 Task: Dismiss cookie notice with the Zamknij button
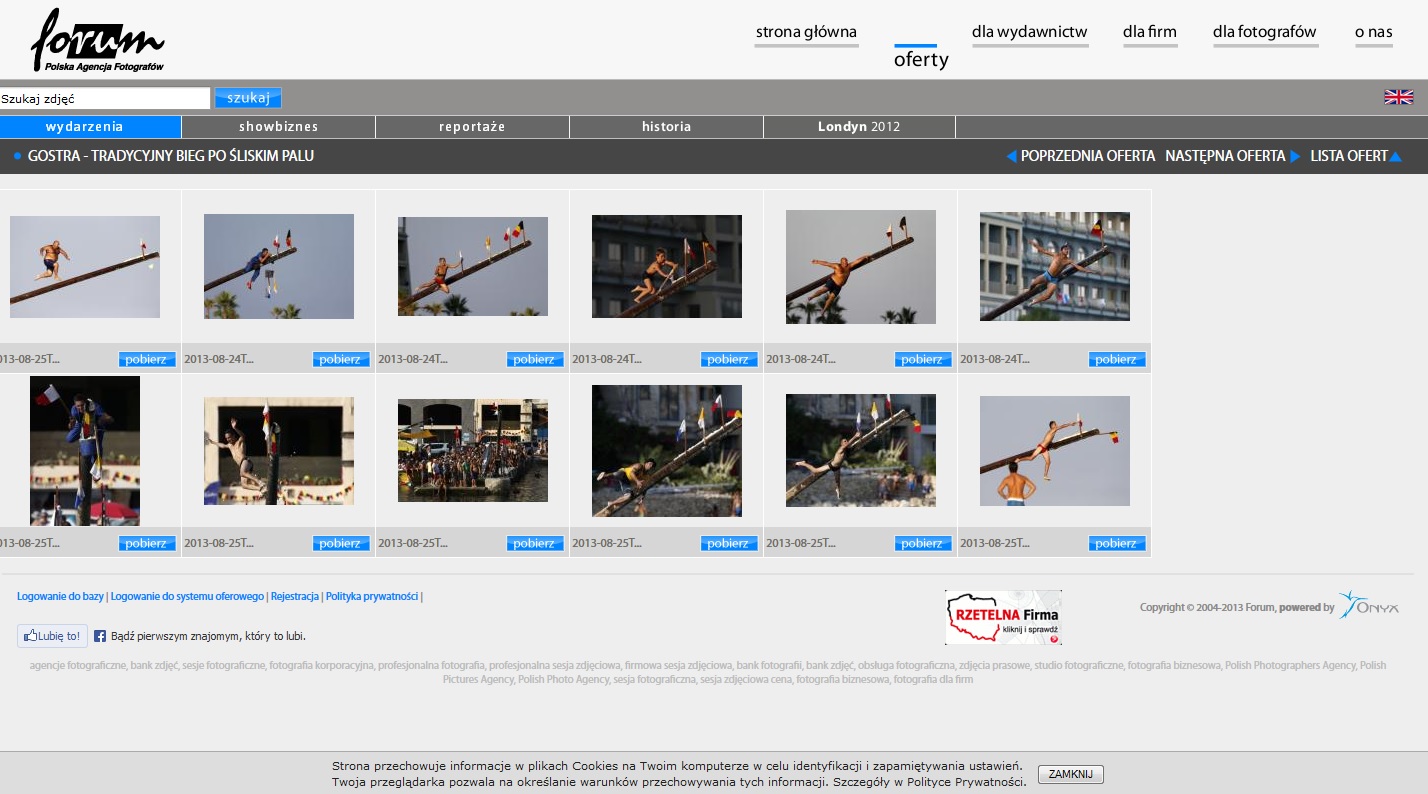coord(1070,775)
